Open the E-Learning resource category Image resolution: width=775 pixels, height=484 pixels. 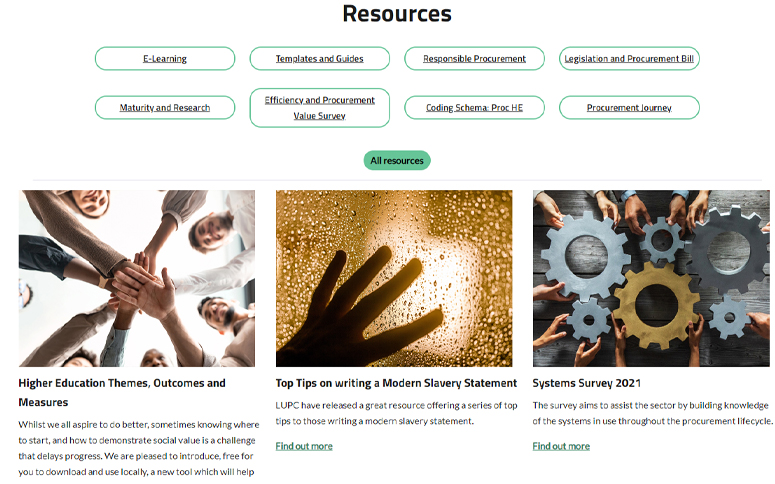click(x=165, y=58)
